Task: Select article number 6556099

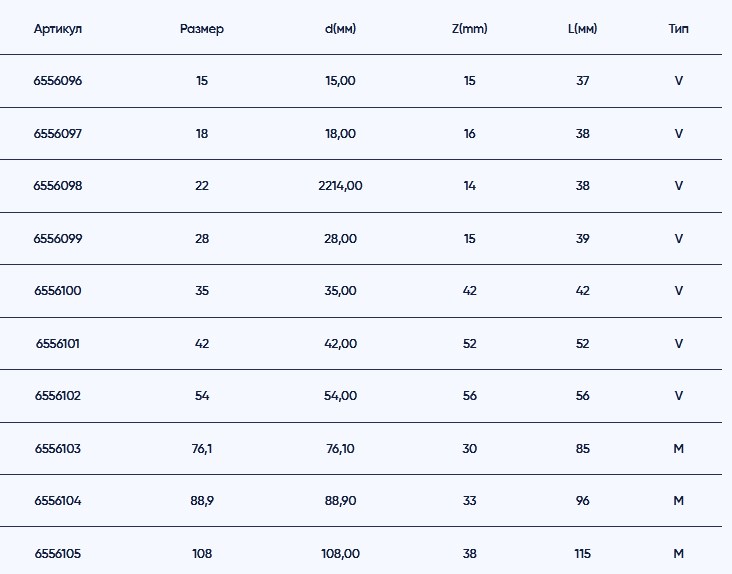Action: pyautogui.click(x=58, y=239)
